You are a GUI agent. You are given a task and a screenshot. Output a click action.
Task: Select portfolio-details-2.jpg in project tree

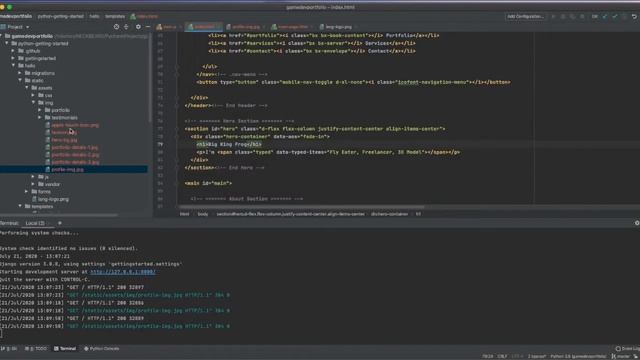(x=75, y=155)
